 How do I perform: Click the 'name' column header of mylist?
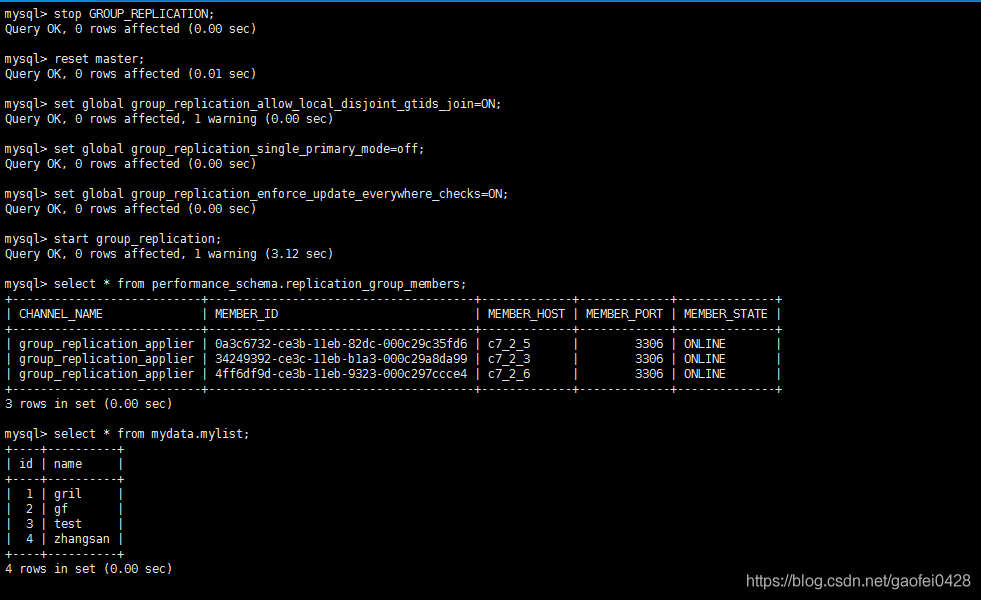68,464
